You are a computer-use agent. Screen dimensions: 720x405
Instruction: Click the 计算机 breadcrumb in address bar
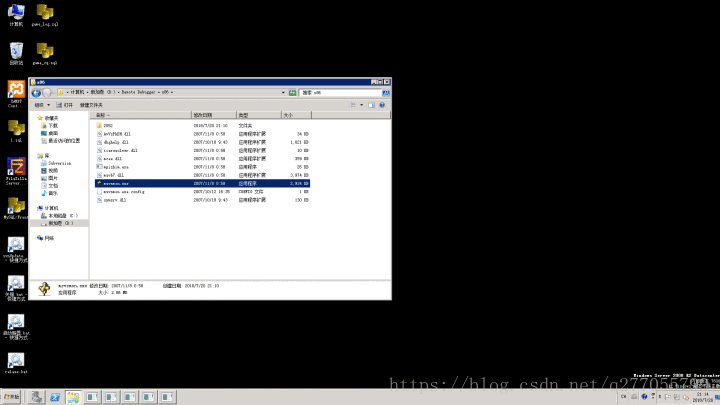click(77, 92)
